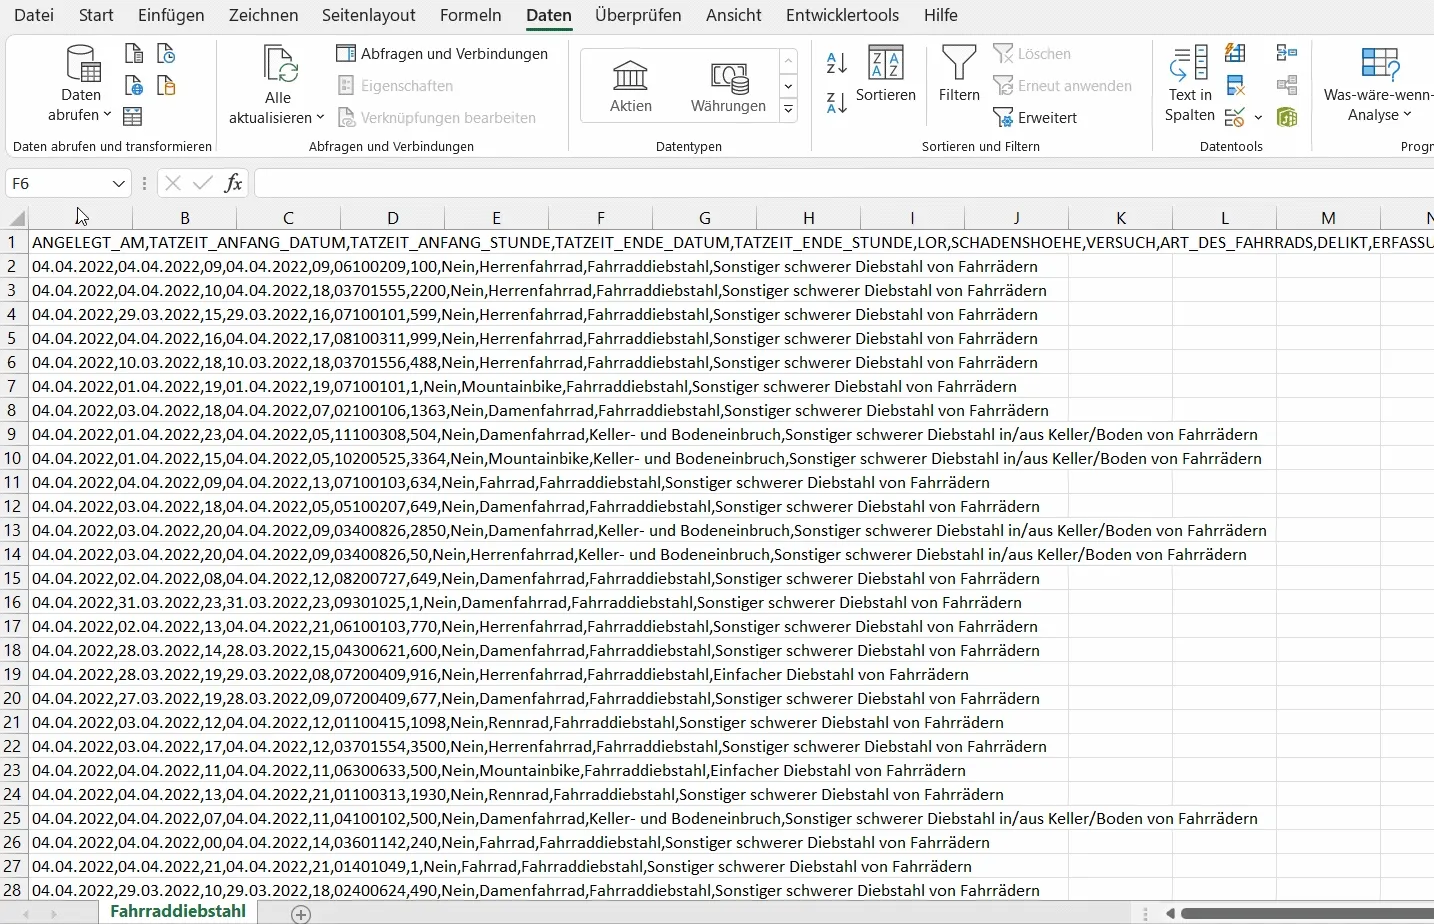Open the Erweitert advanced filter
Image resolution: width=1434 pixels, height=924 pixels.
[x=1036, y=118]
